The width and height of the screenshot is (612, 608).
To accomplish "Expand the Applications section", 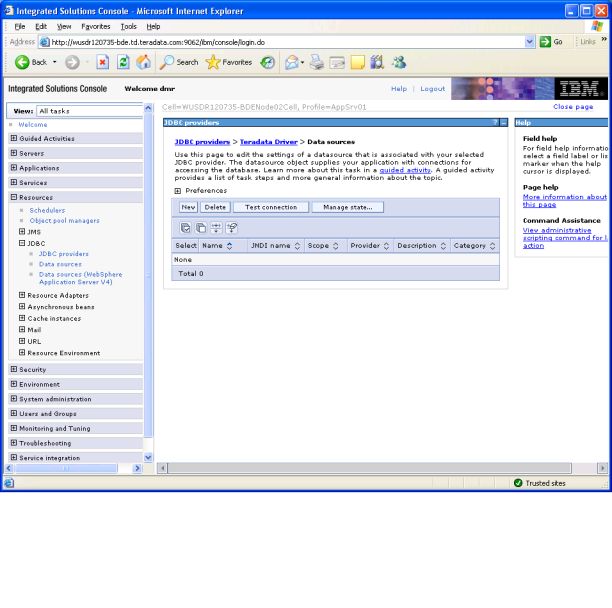I will (x=14, y=168).
